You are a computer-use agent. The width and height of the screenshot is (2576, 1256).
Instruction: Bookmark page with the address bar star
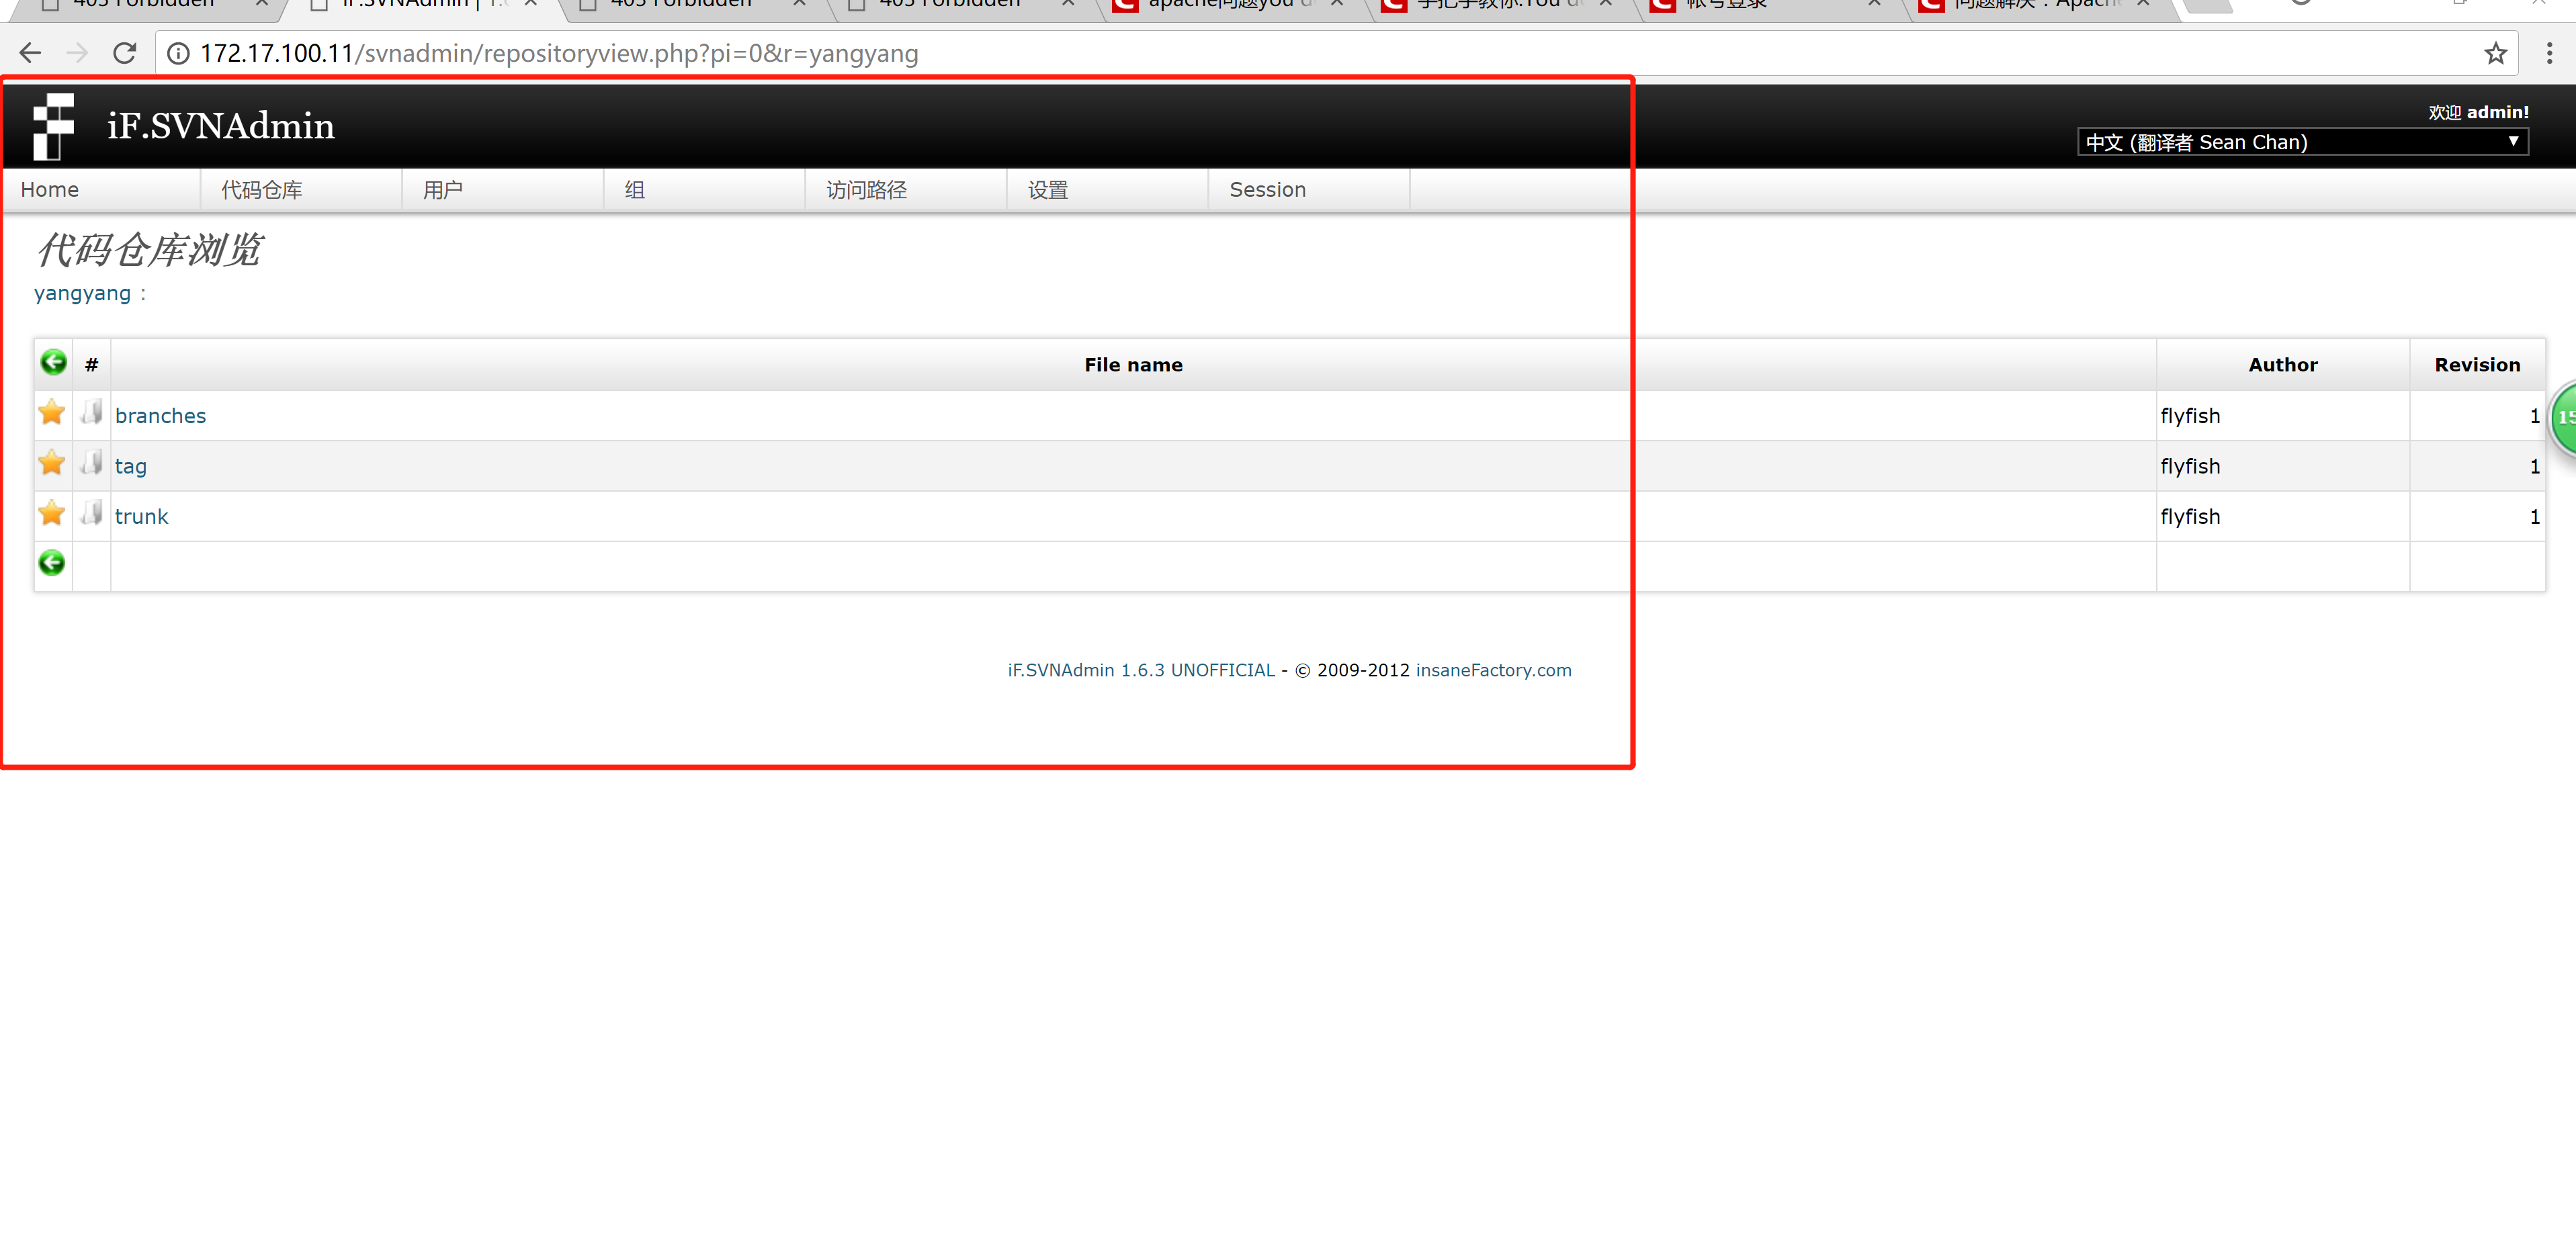[x=2495, y=53]
